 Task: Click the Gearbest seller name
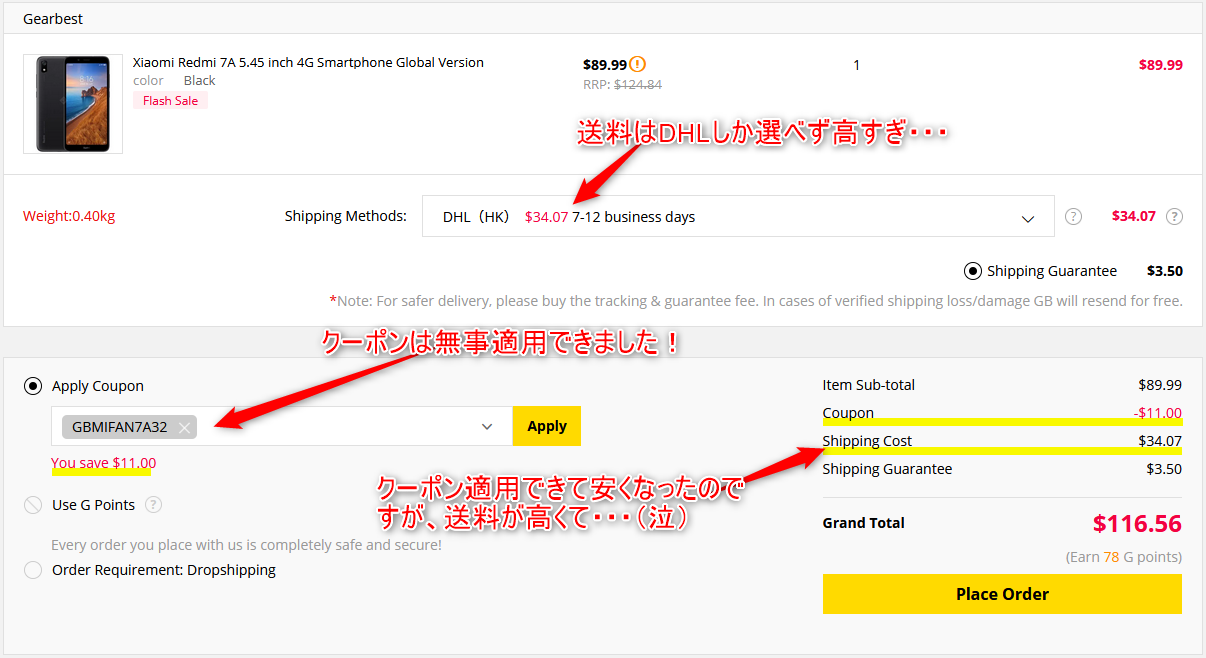point(53,19)
